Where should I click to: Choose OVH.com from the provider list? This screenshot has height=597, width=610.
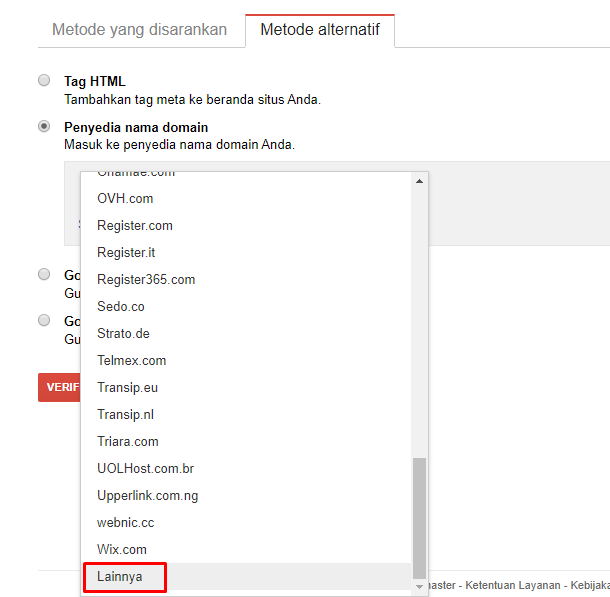125,198
